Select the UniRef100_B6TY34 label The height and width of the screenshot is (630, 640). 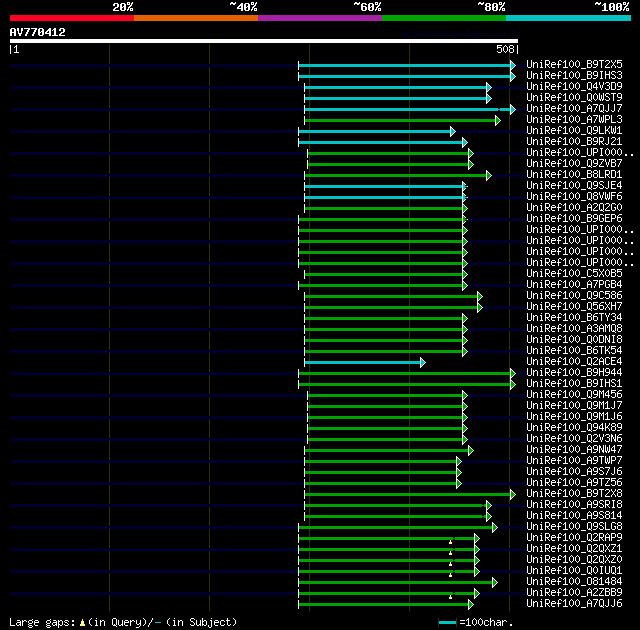[574, 318]
